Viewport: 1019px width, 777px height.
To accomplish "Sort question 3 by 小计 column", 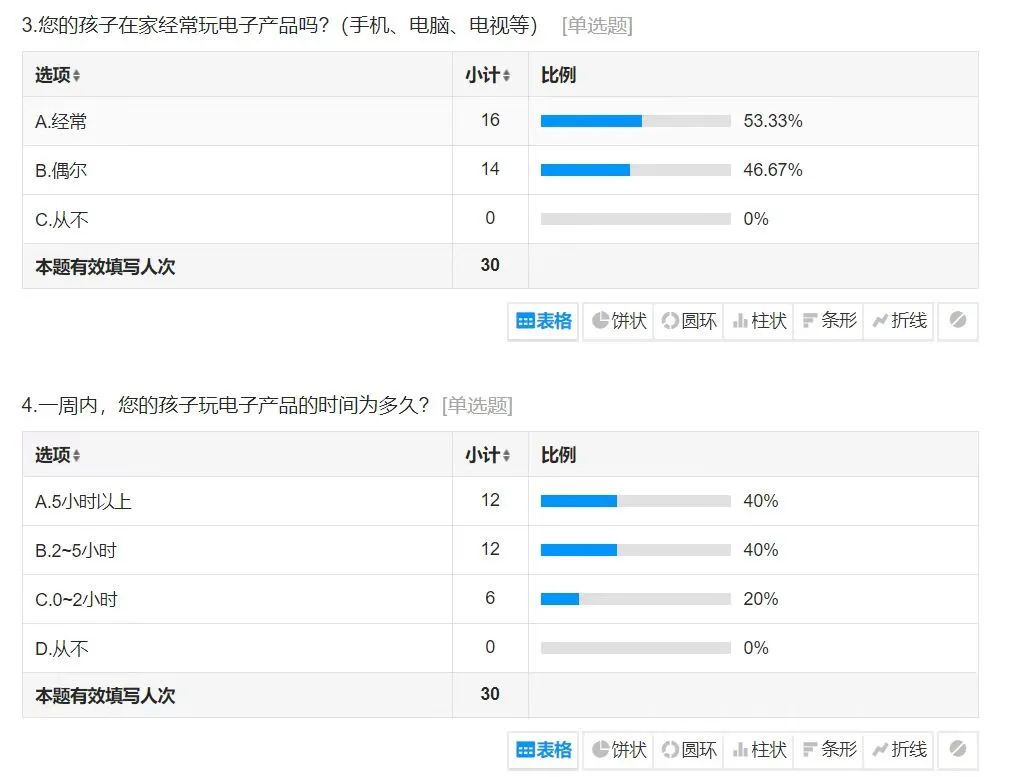I will [x=487, y=75].
